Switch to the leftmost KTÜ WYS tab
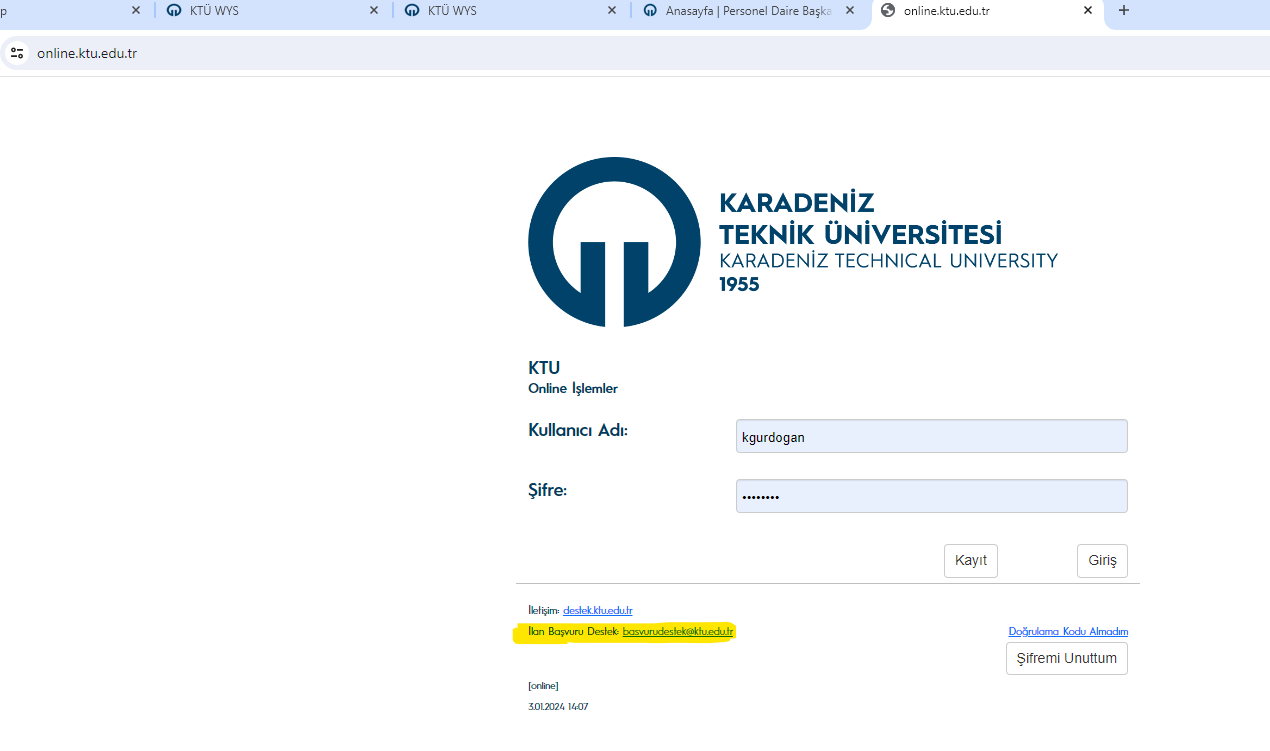The width and height of the screenshot is (1270, 751). coord(274,11)
